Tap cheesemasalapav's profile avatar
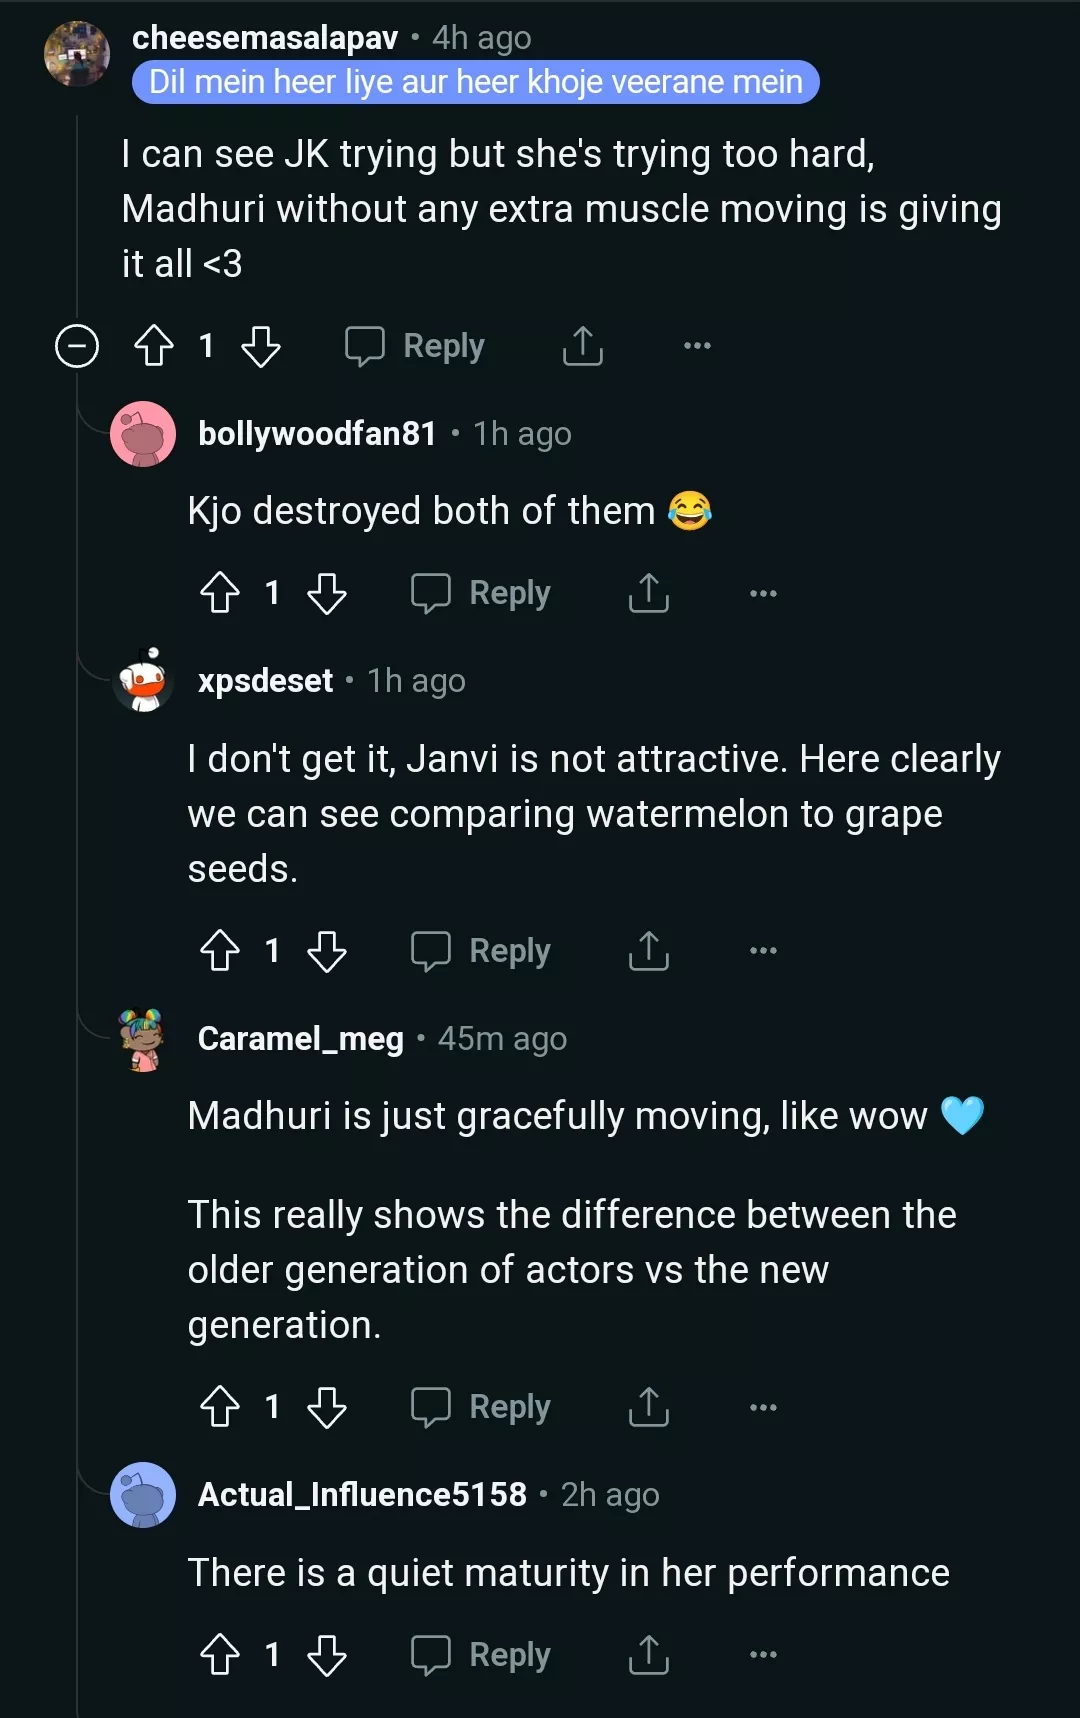 pyautogui.click(x=77, y=54)
